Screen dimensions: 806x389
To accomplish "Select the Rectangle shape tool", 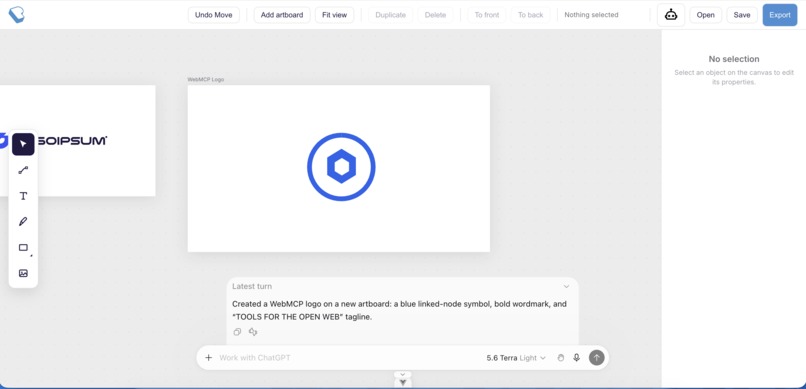I will pos(23,247).
